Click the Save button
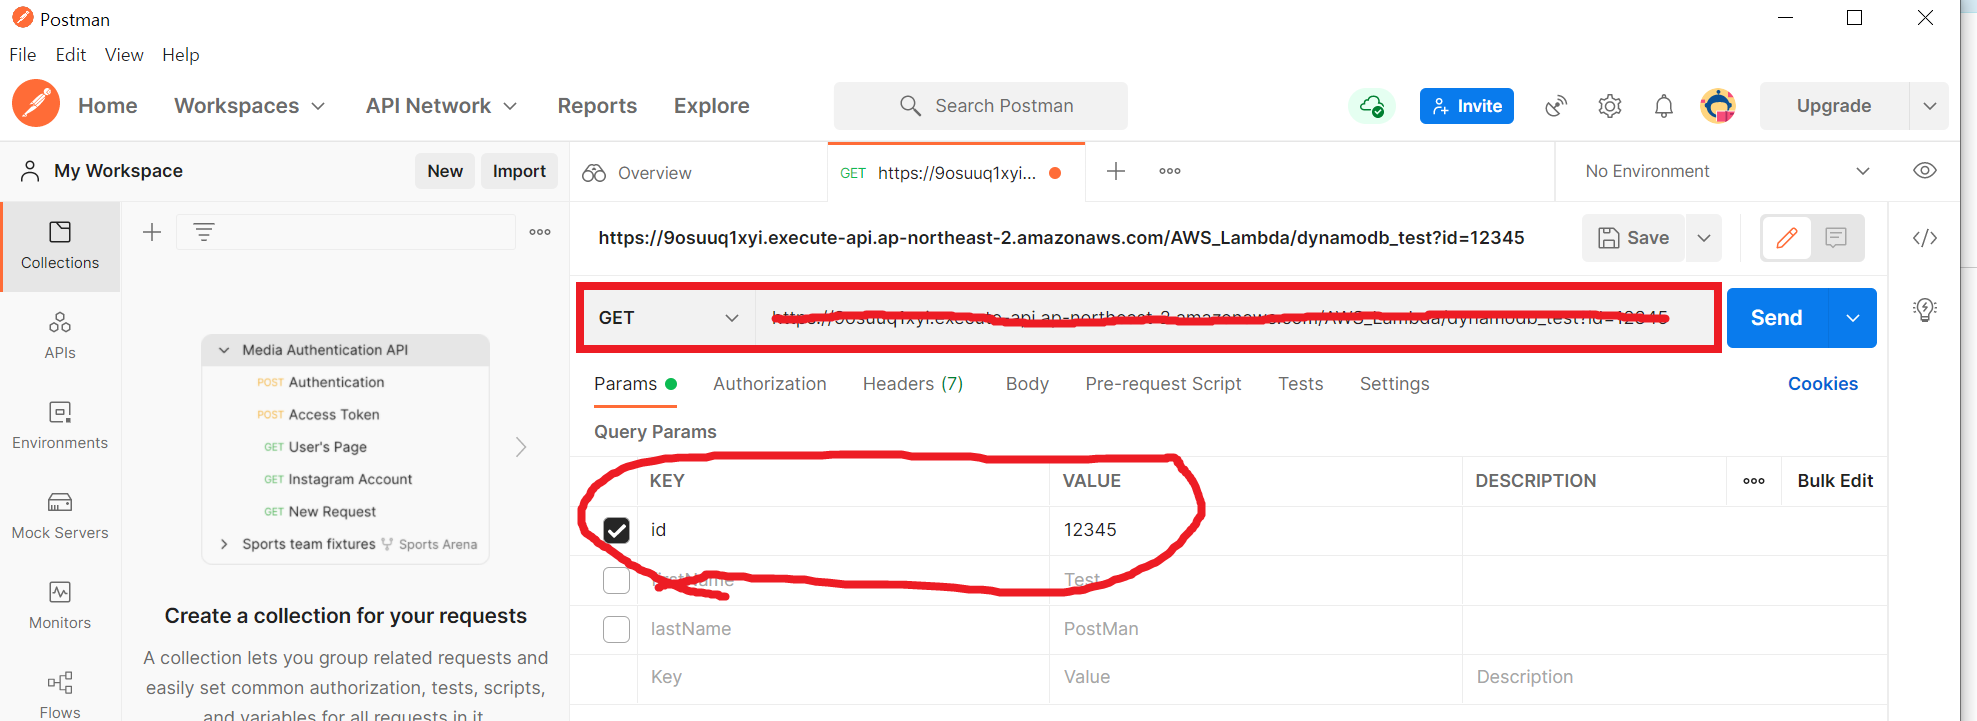The image size is (1977, 721). [1633, 238]
